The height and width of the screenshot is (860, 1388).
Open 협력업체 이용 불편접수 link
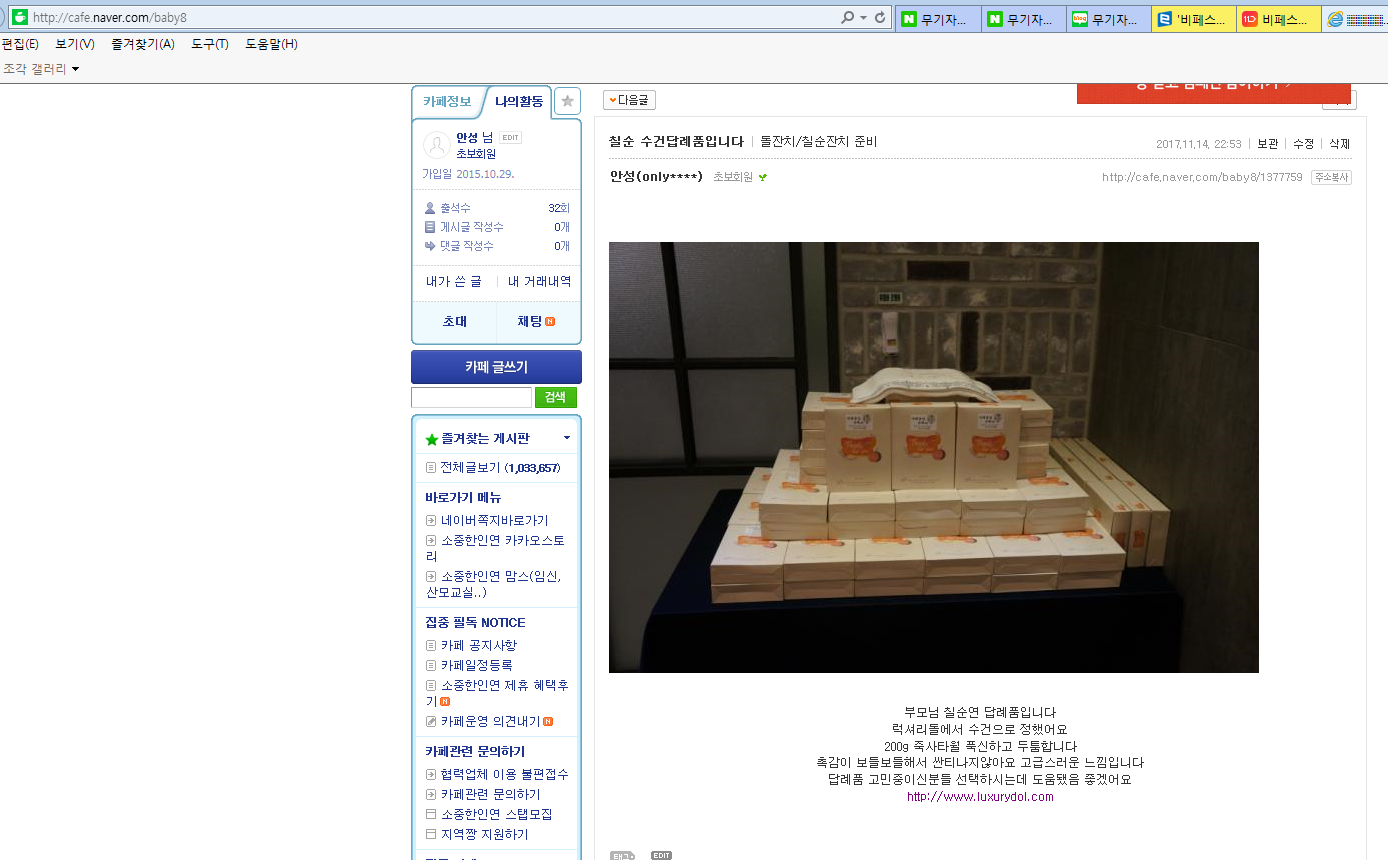pos(504,775)
